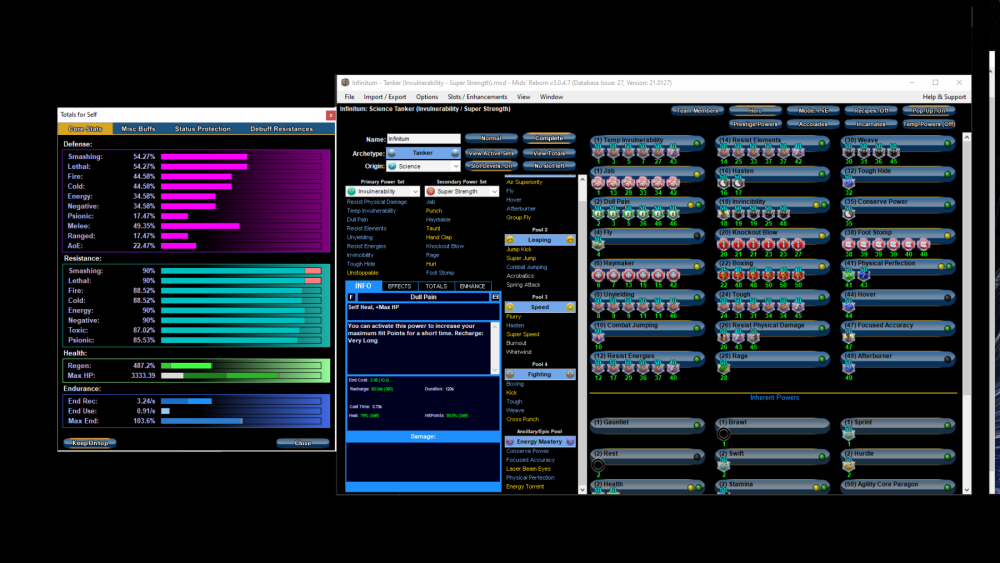The width and height of the screenshot is (1000, 563).
Task: Click the Name field containing Infinitum
Action: [424, 139]
